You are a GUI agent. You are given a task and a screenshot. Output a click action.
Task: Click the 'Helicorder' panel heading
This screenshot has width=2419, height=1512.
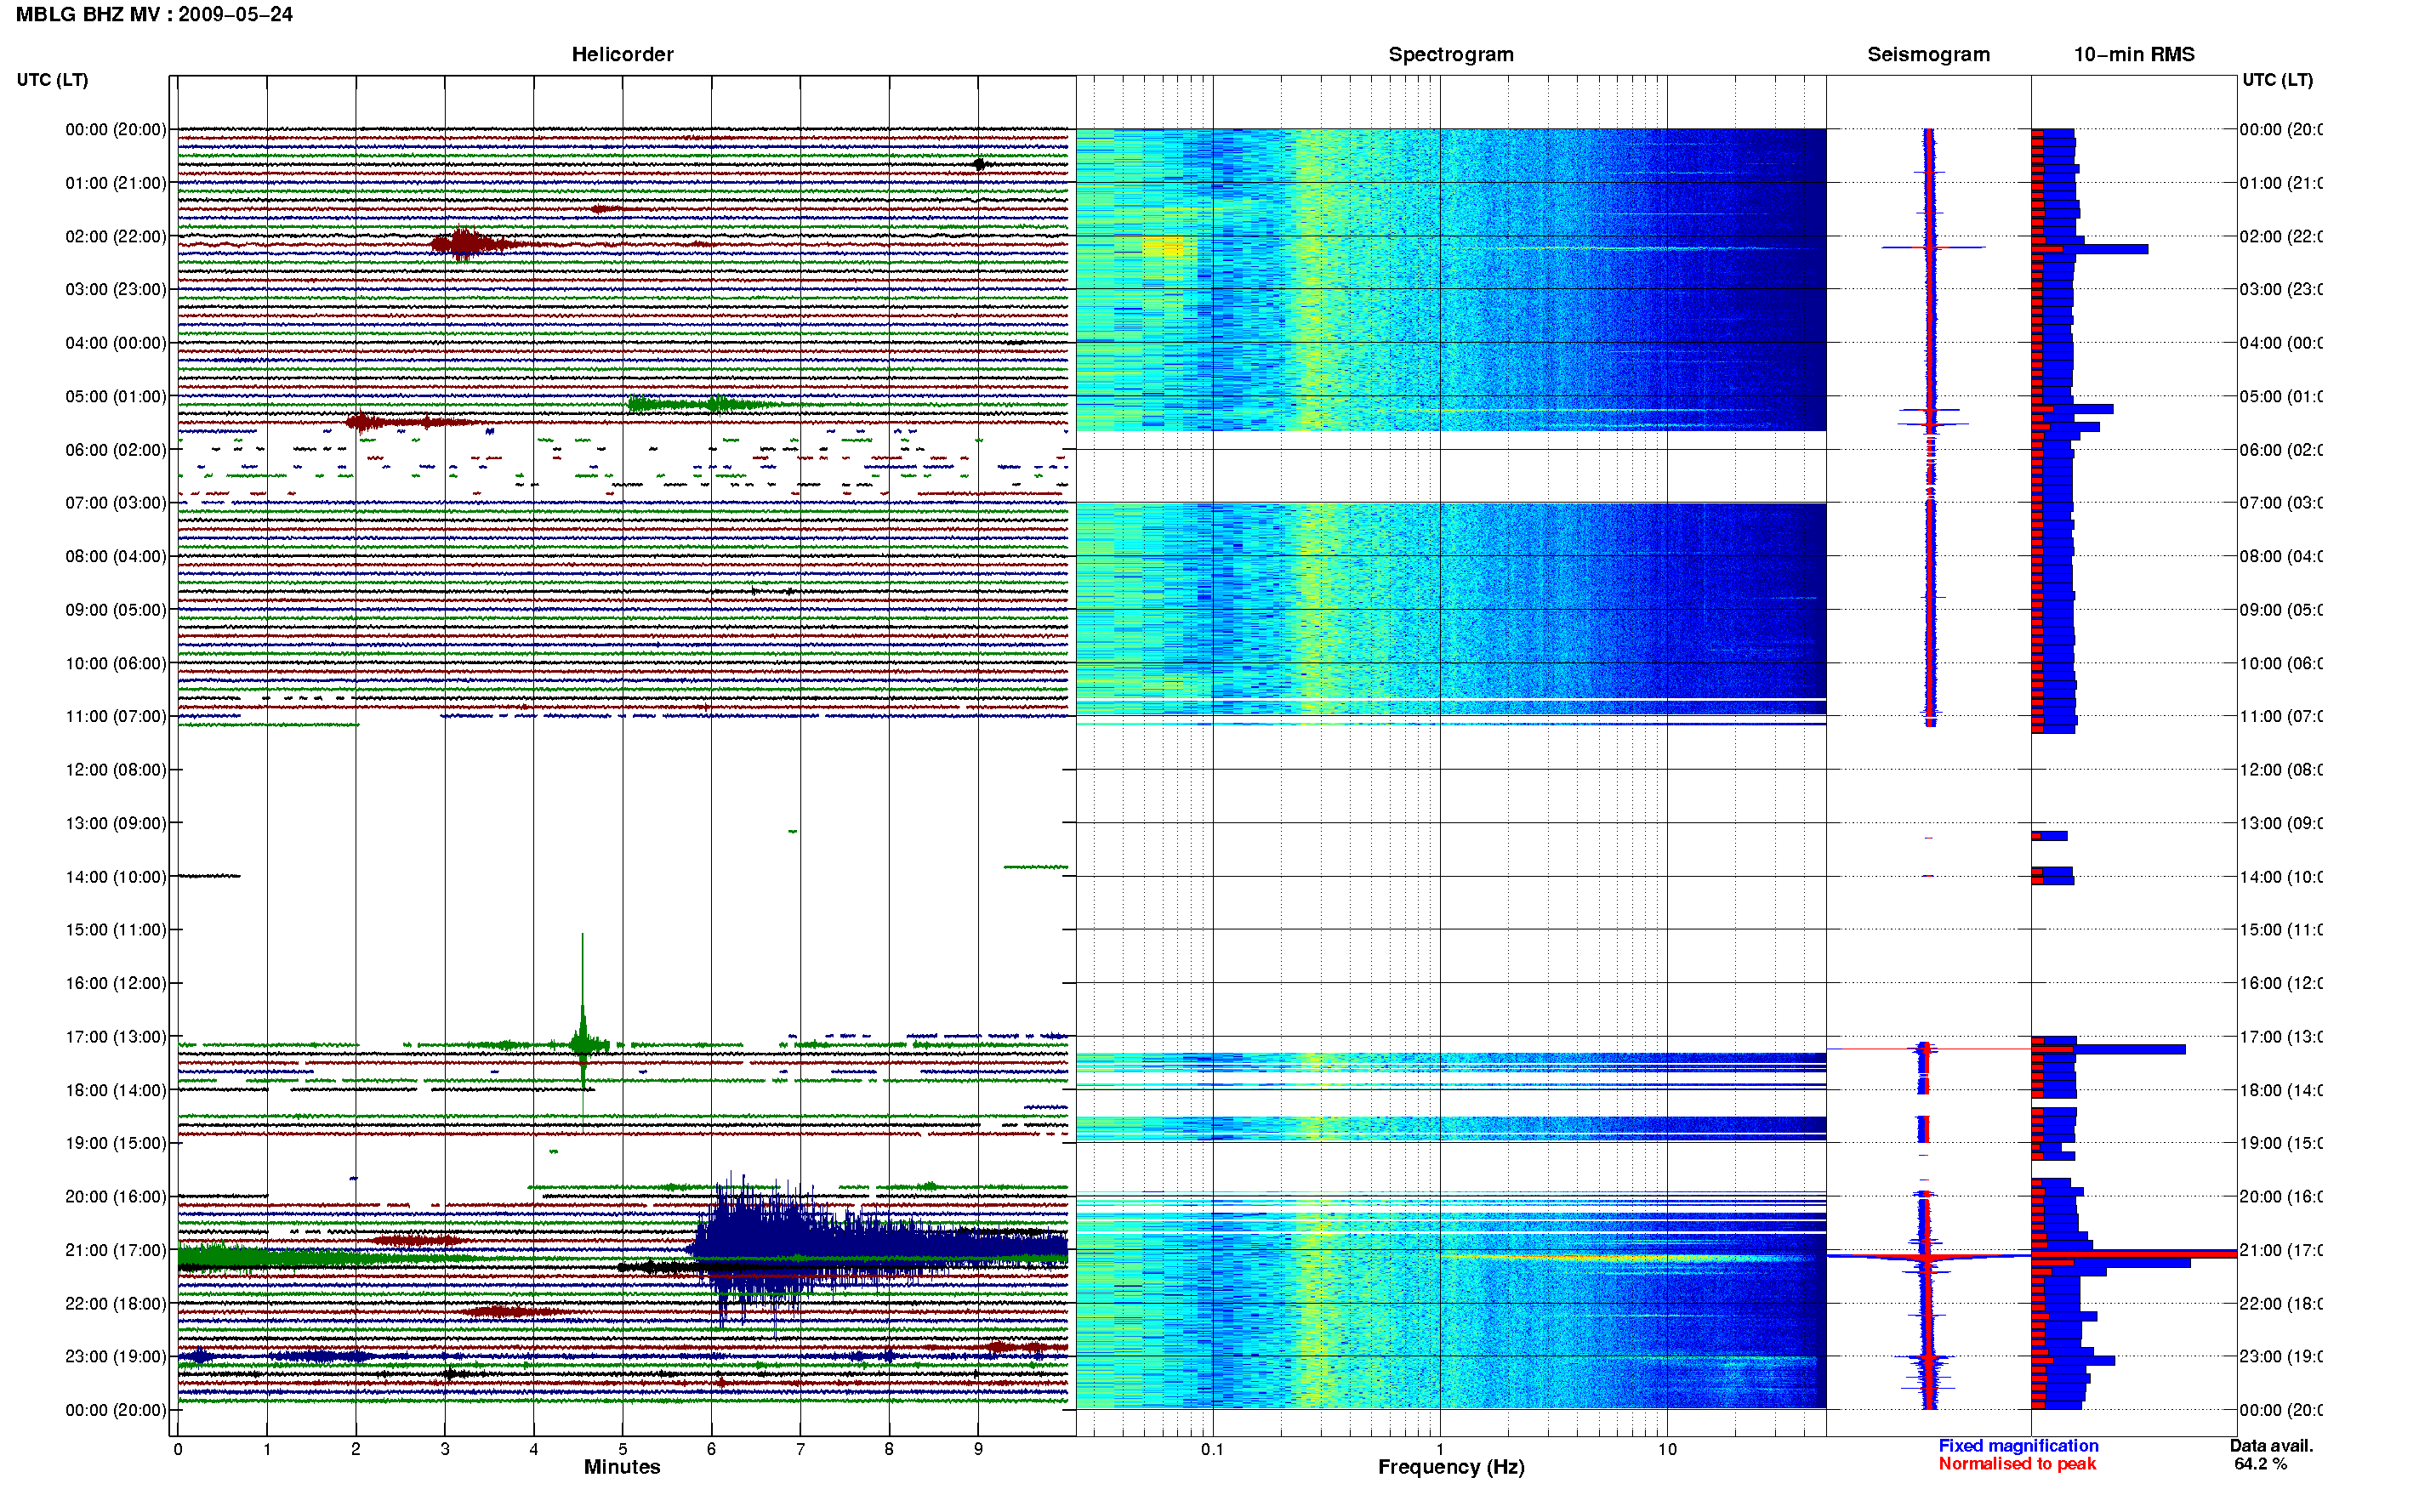[x=622, y=55]
